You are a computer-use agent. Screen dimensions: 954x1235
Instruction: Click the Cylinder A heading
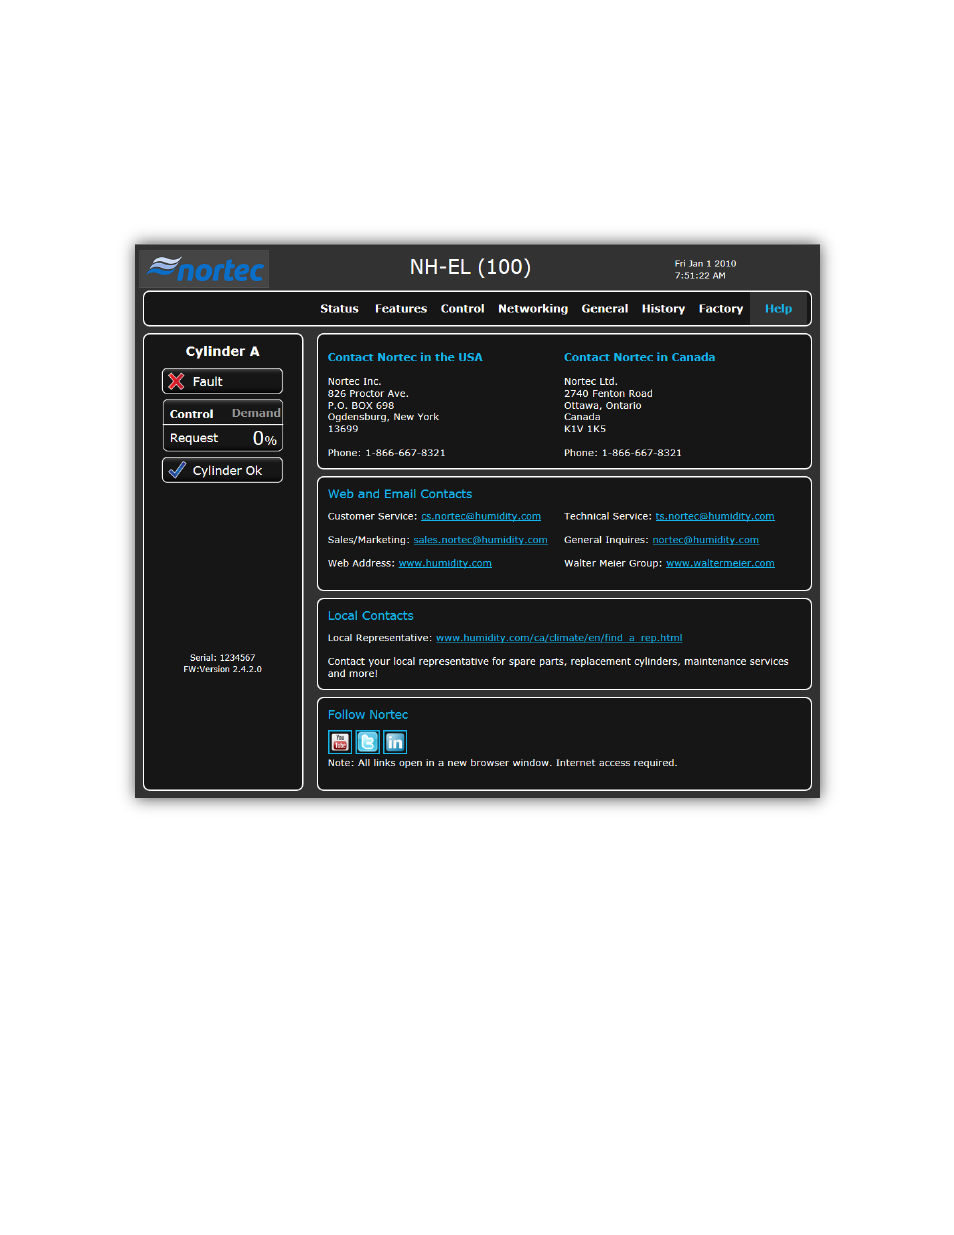[222, 351]
